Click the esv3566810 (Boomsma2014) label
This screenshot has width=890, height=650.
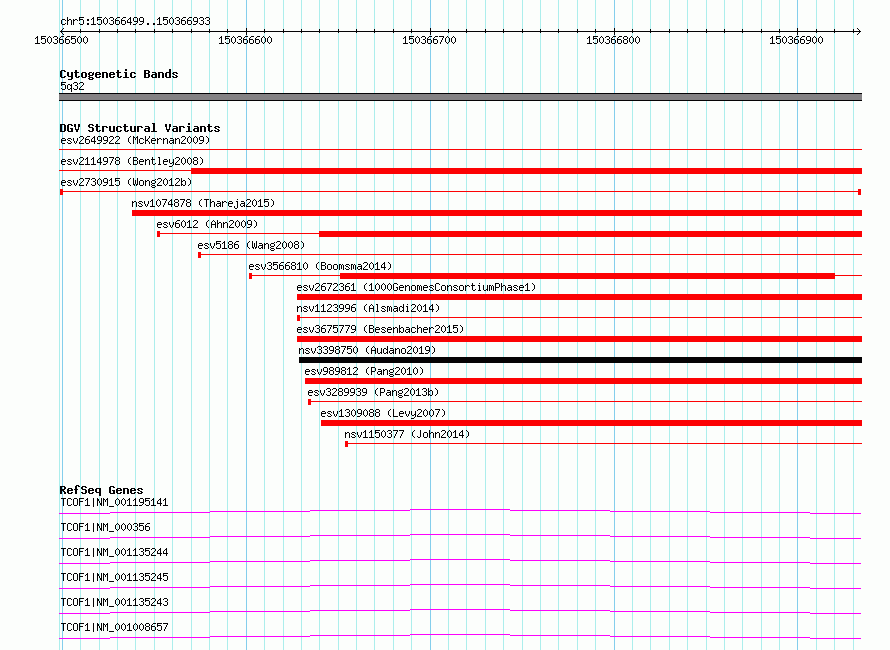click(320, 266)
